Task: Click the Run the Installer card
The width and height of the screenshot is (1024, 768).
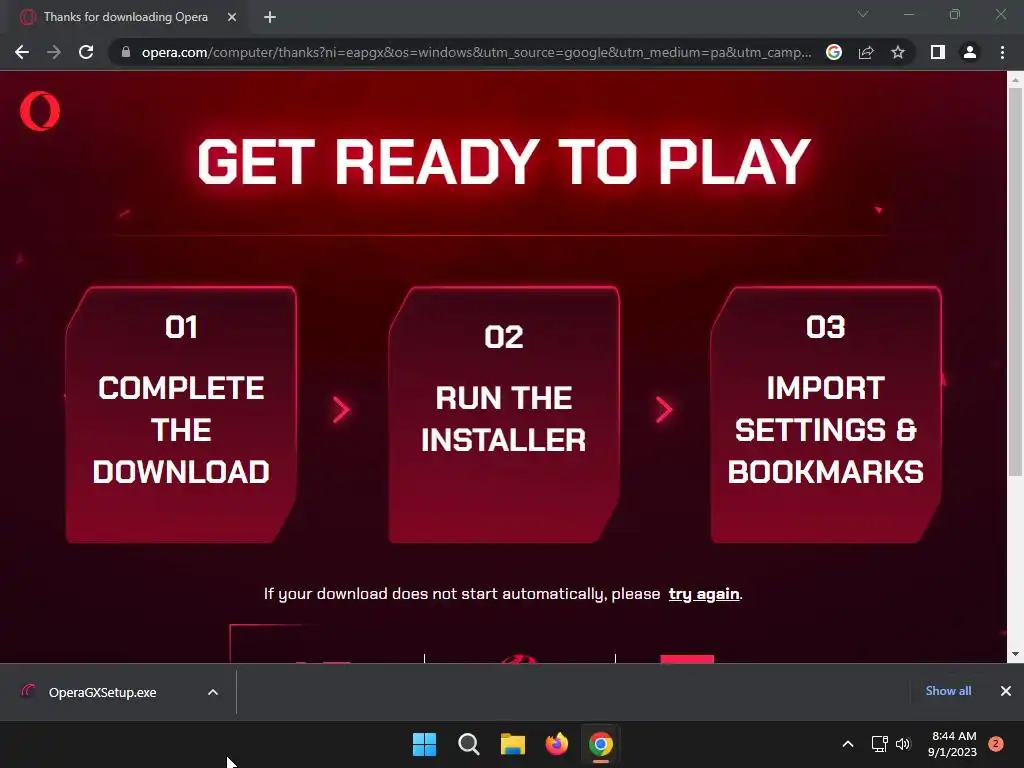Action: pyautogui.click(x=504, y=415)
